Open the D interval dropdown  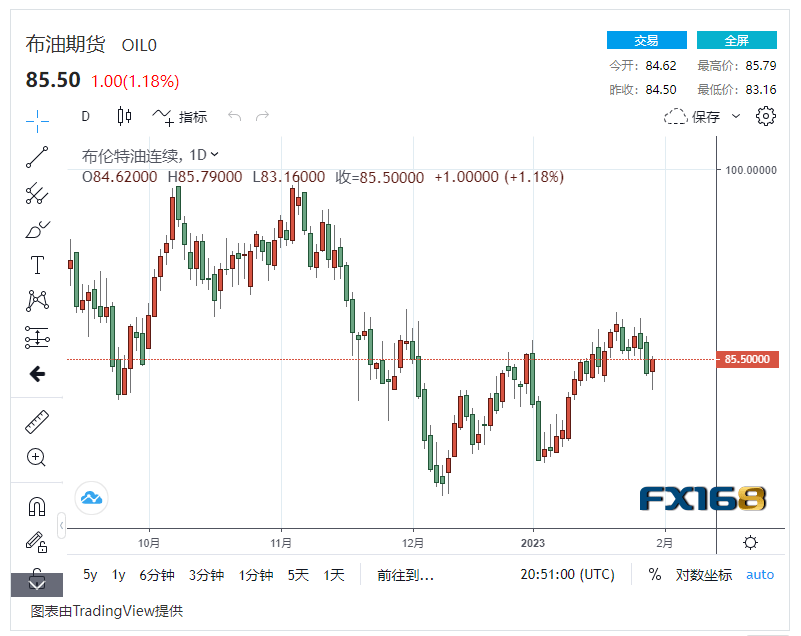(85, 116)
